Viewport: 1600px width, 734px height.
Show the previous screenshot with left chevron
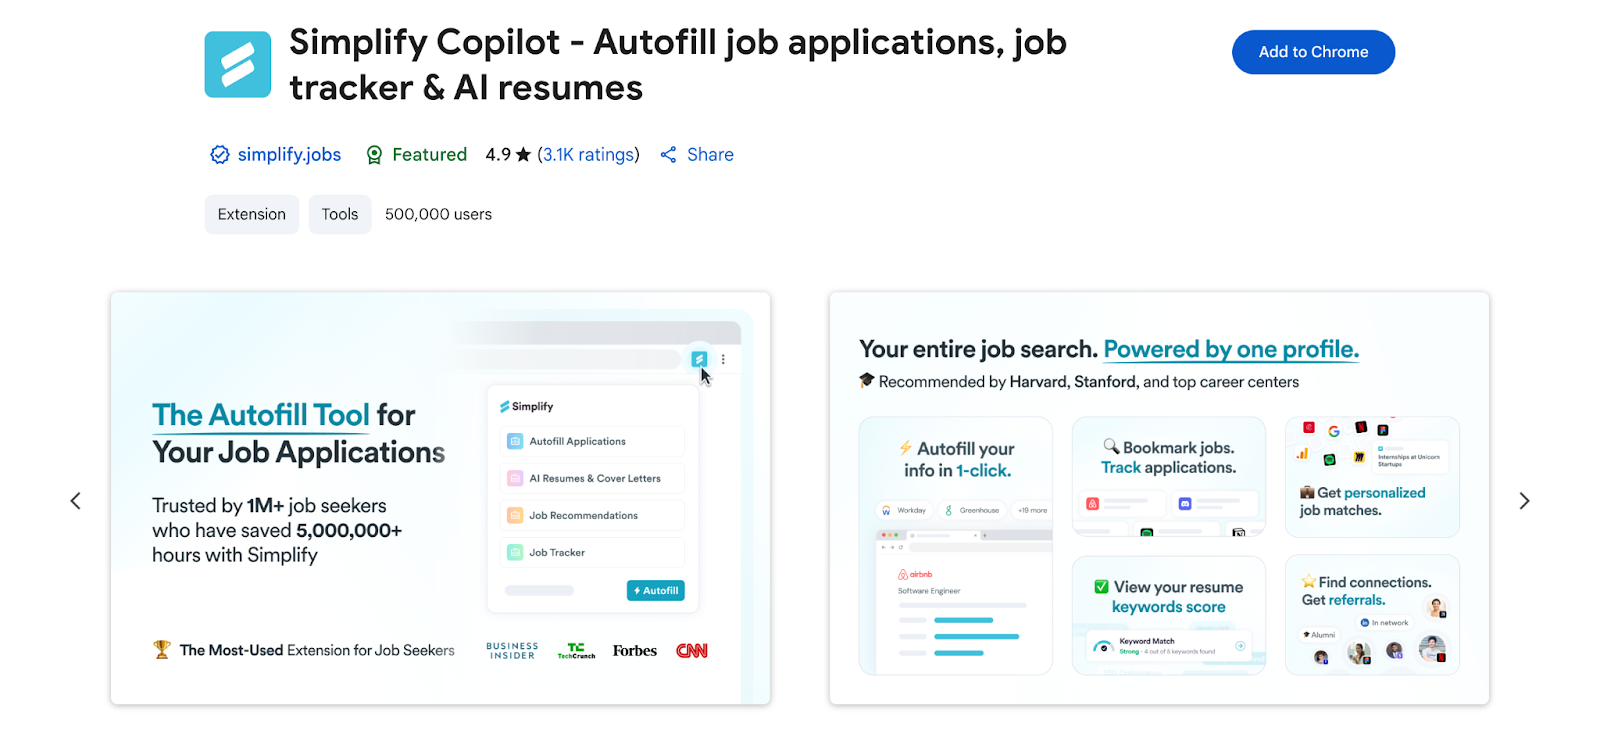click(76, 501)
